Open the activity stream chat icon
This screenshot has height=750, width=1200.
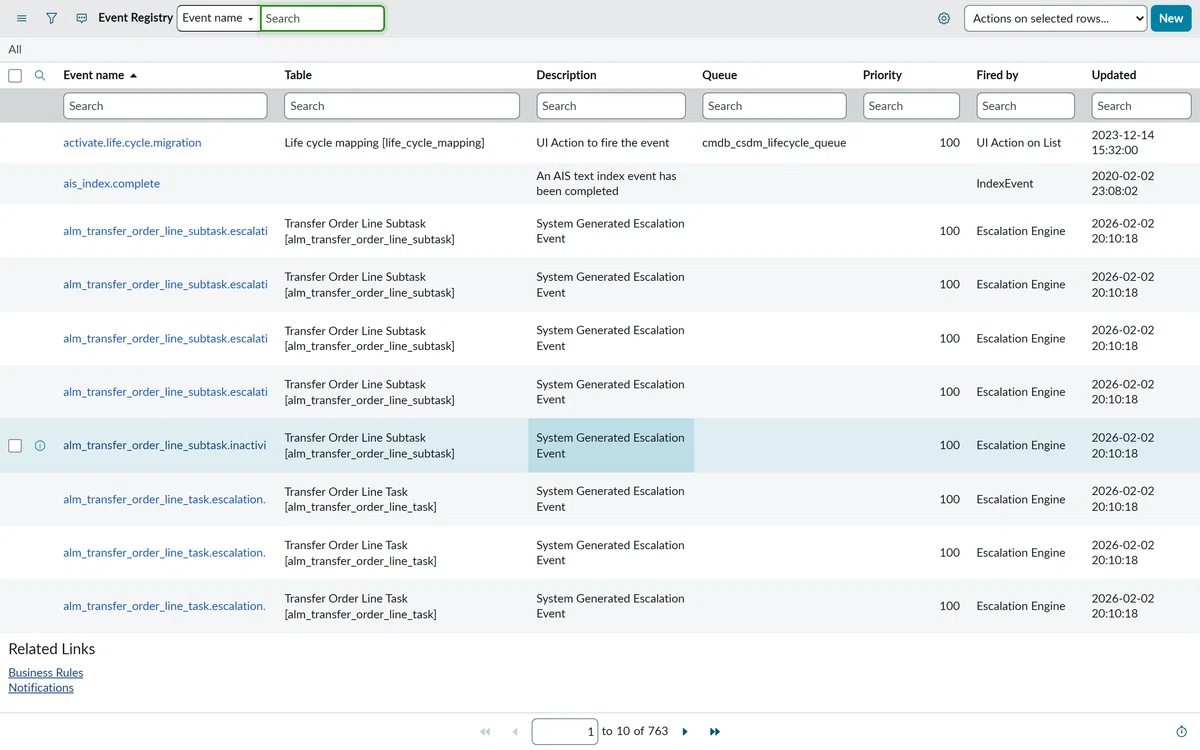[x=82, y=18]
